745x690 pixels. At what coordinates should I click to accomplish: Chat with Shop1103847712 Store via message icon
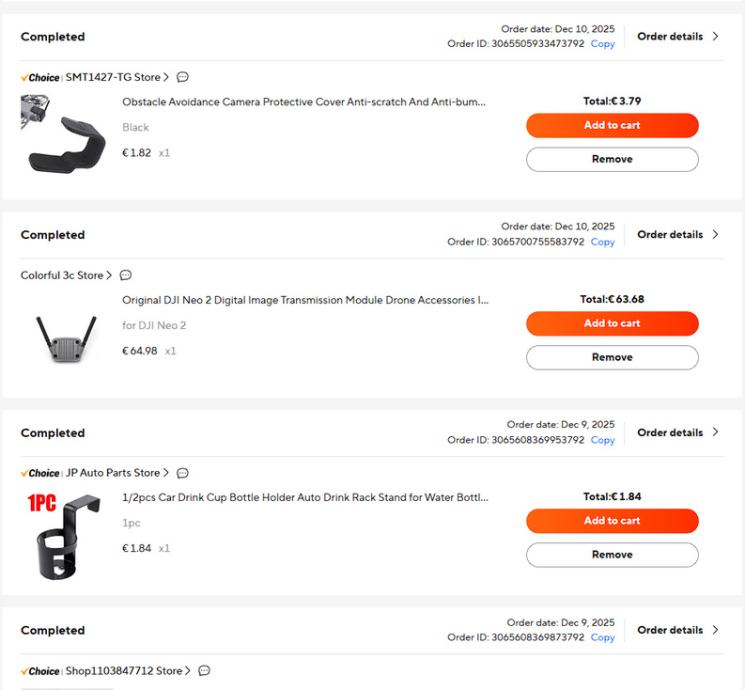[x=204, y=671]
